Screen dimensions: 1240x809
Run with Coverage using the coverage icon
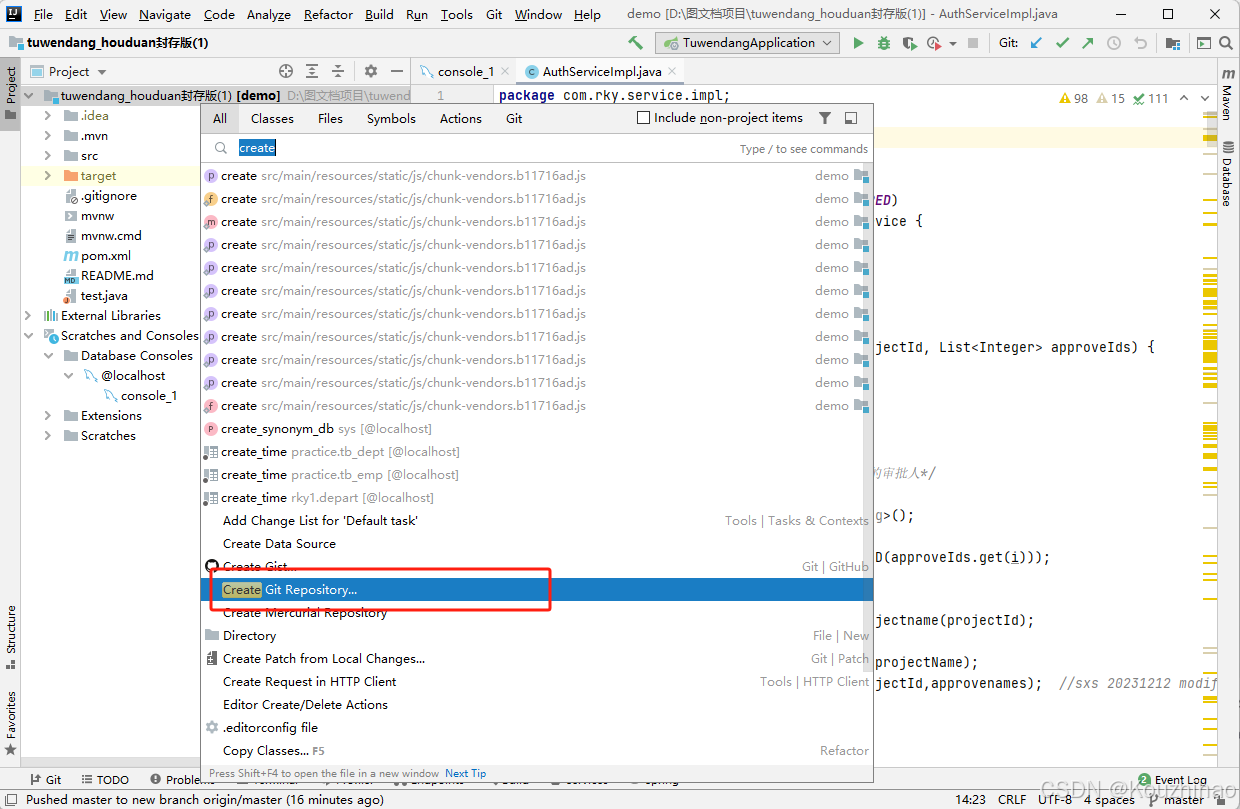[x=908, y=43]
